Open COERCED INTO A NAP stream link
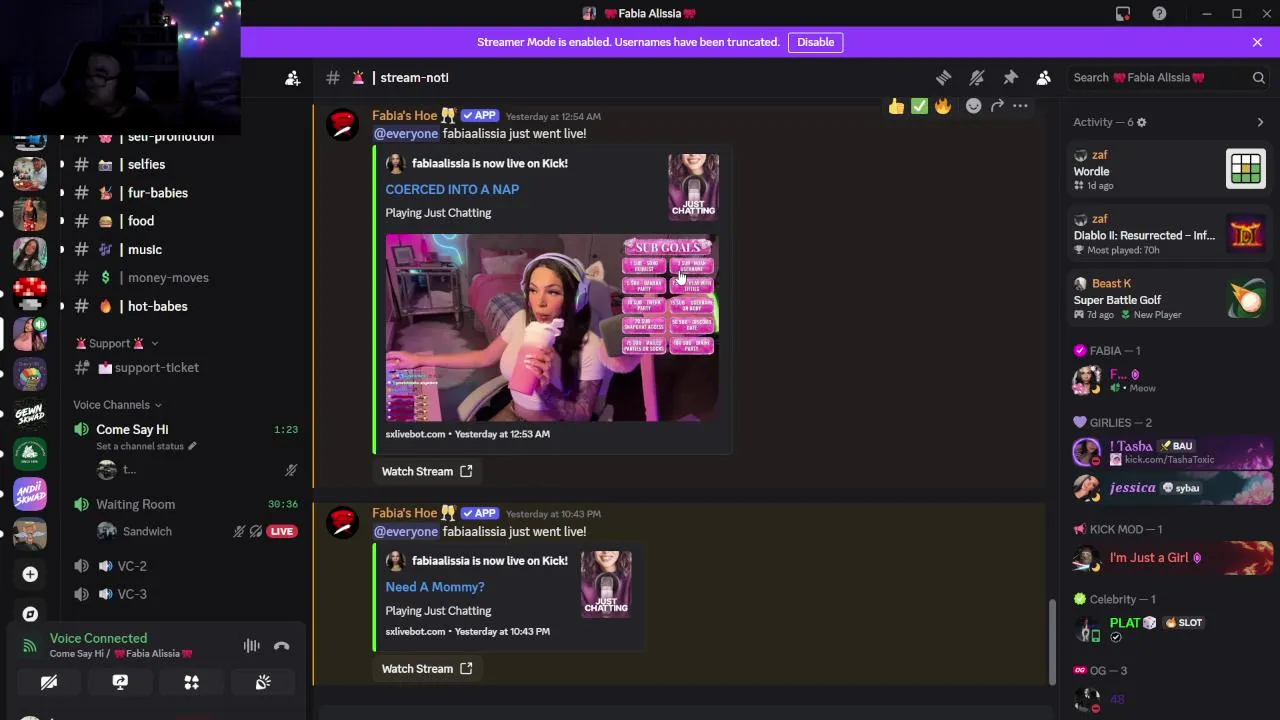The height and width of the screenshot is (720, 1280). click(x=452, y=189)
